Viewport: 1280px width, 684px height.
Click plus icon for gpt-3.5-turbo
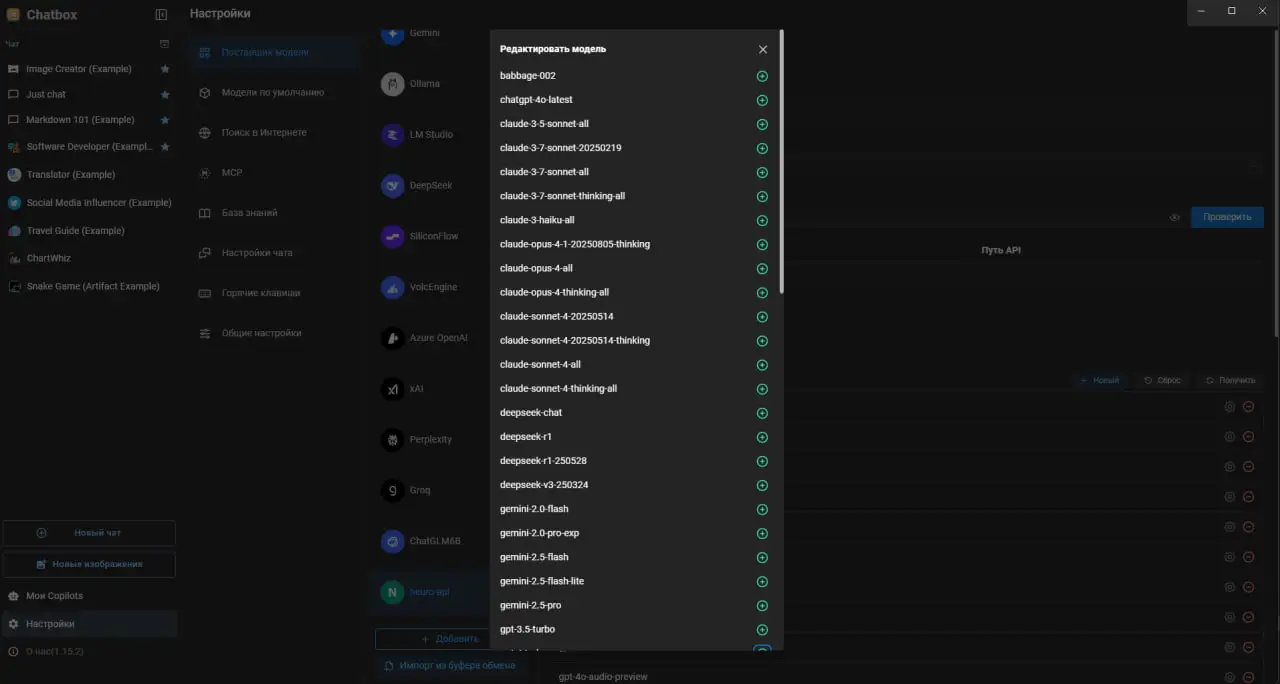pos(762,630)
